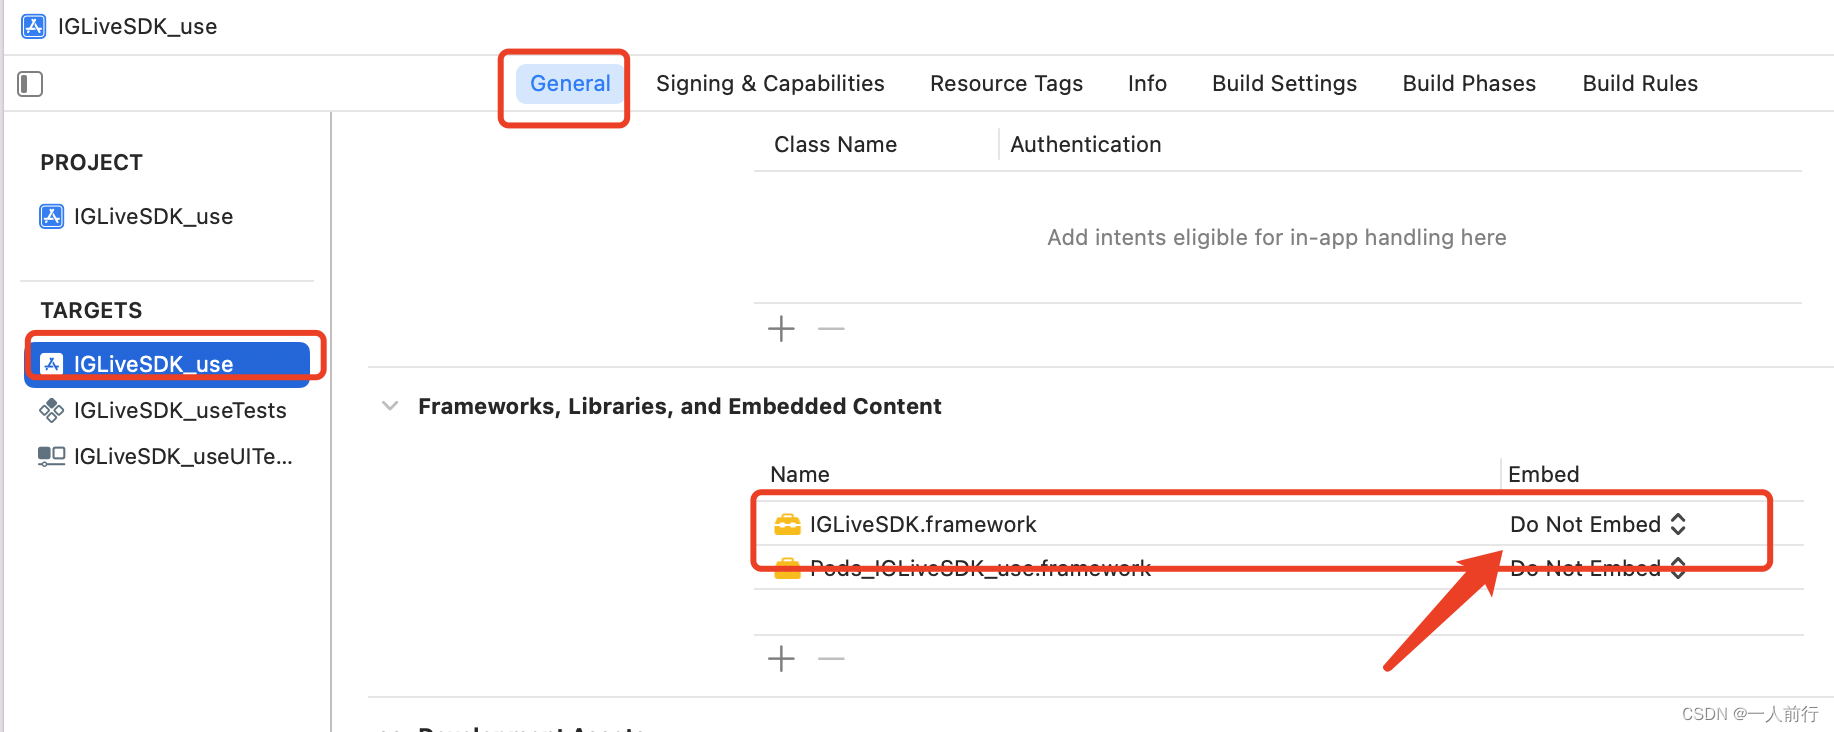Image resolution: width=1834 pixels, height=732 pixels.
Task: Open the General tab
Action: [x=570, y=84]
